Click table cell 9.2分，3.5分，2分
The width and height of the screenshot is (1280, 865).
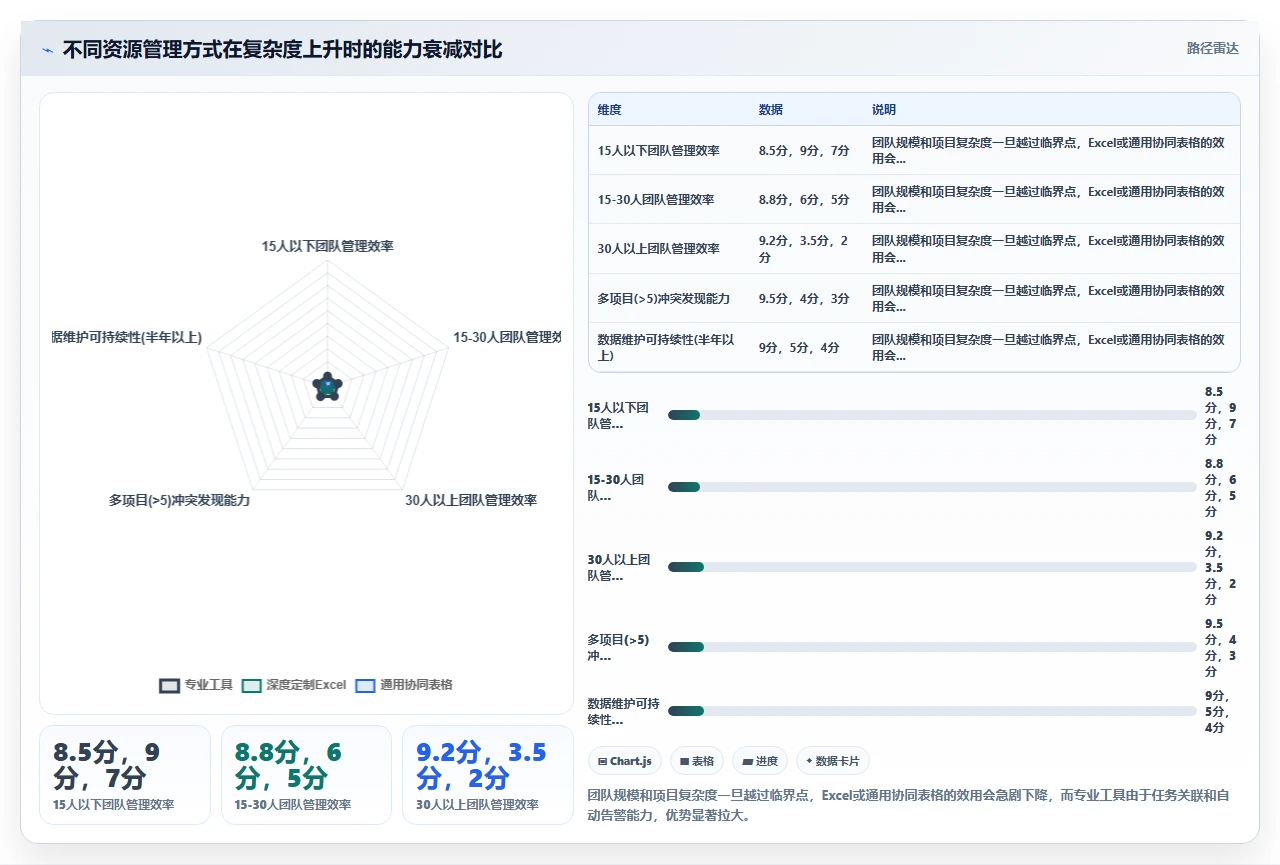point(804,249)
